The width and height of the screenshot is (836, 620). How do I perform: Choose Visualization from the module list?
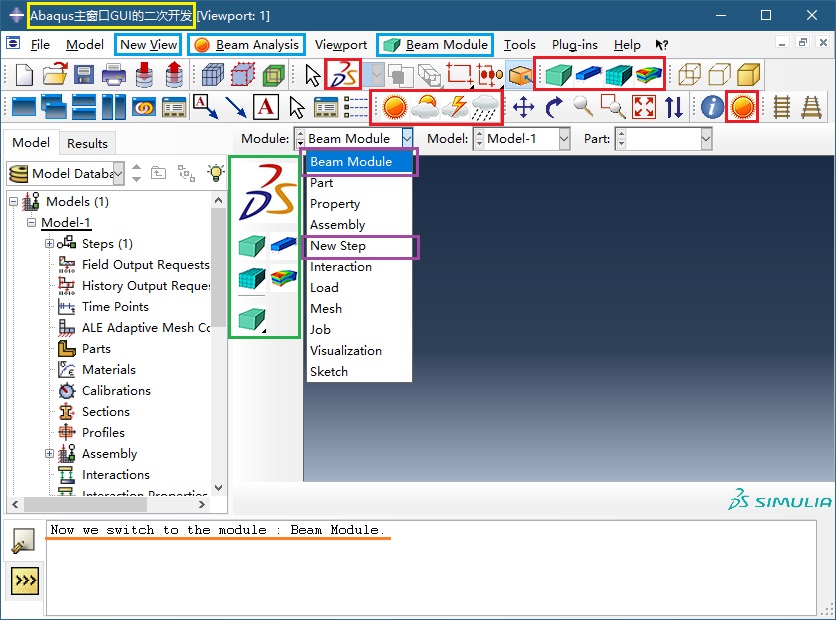tap(346, 351)
